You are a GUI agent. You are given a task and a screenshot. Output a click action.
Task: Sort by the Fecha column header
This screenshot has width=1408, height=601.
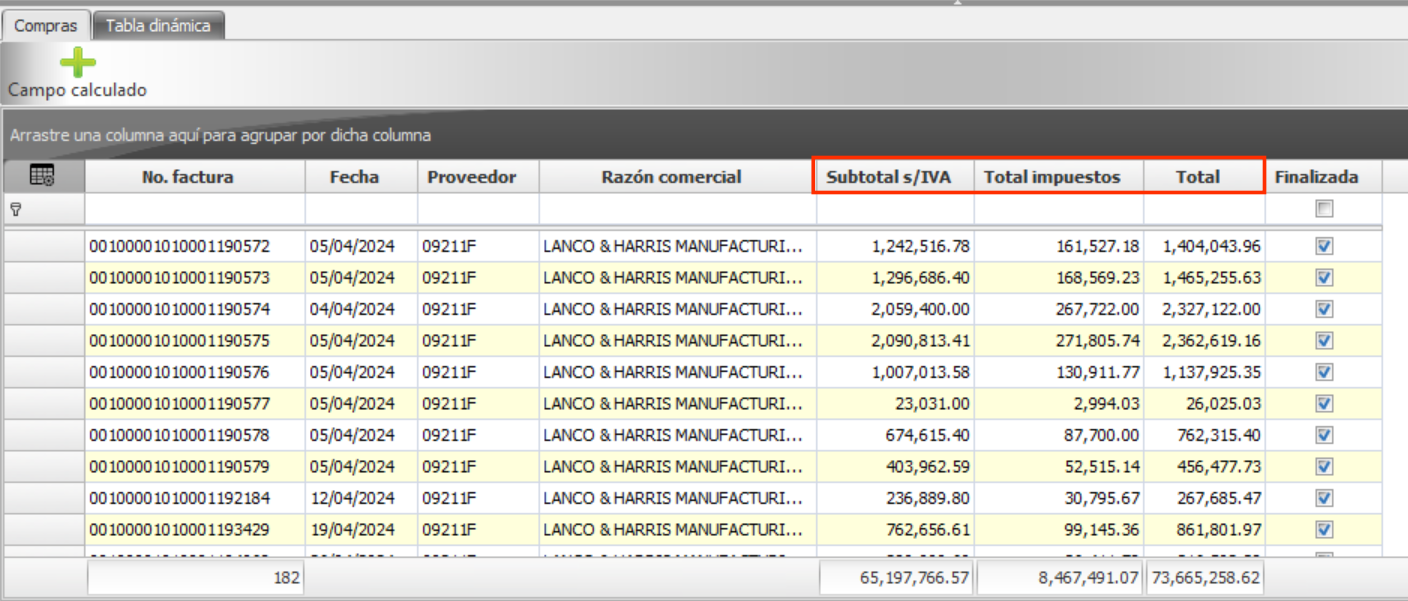[354, 177]
